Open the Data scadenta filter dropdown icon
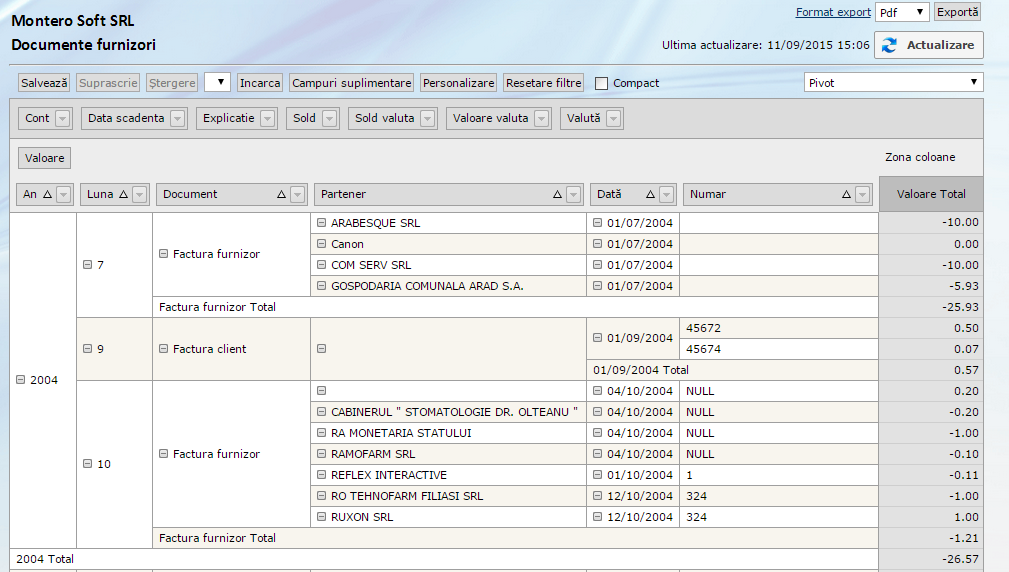This screenshot has height=572, width=1009. click(178, 118)
